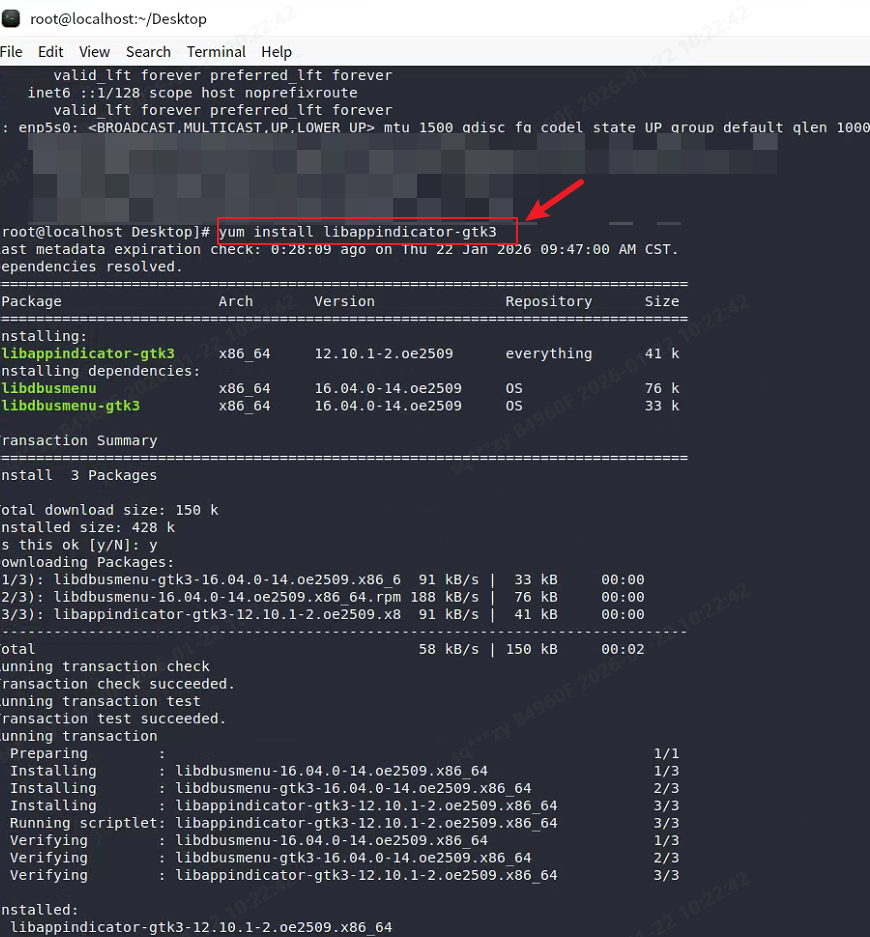This screenshot has width=870, height=937.
Task: Click the 'everything' repository entry
Action: point(548,354)
